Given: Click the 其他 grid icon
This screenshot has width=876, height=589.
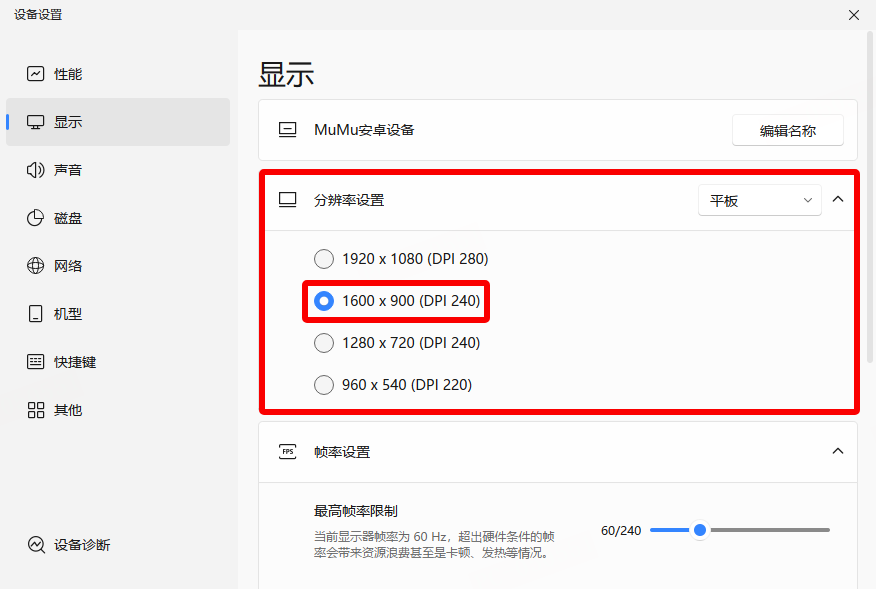Looking at the screenshot, I should coord(36,410).
